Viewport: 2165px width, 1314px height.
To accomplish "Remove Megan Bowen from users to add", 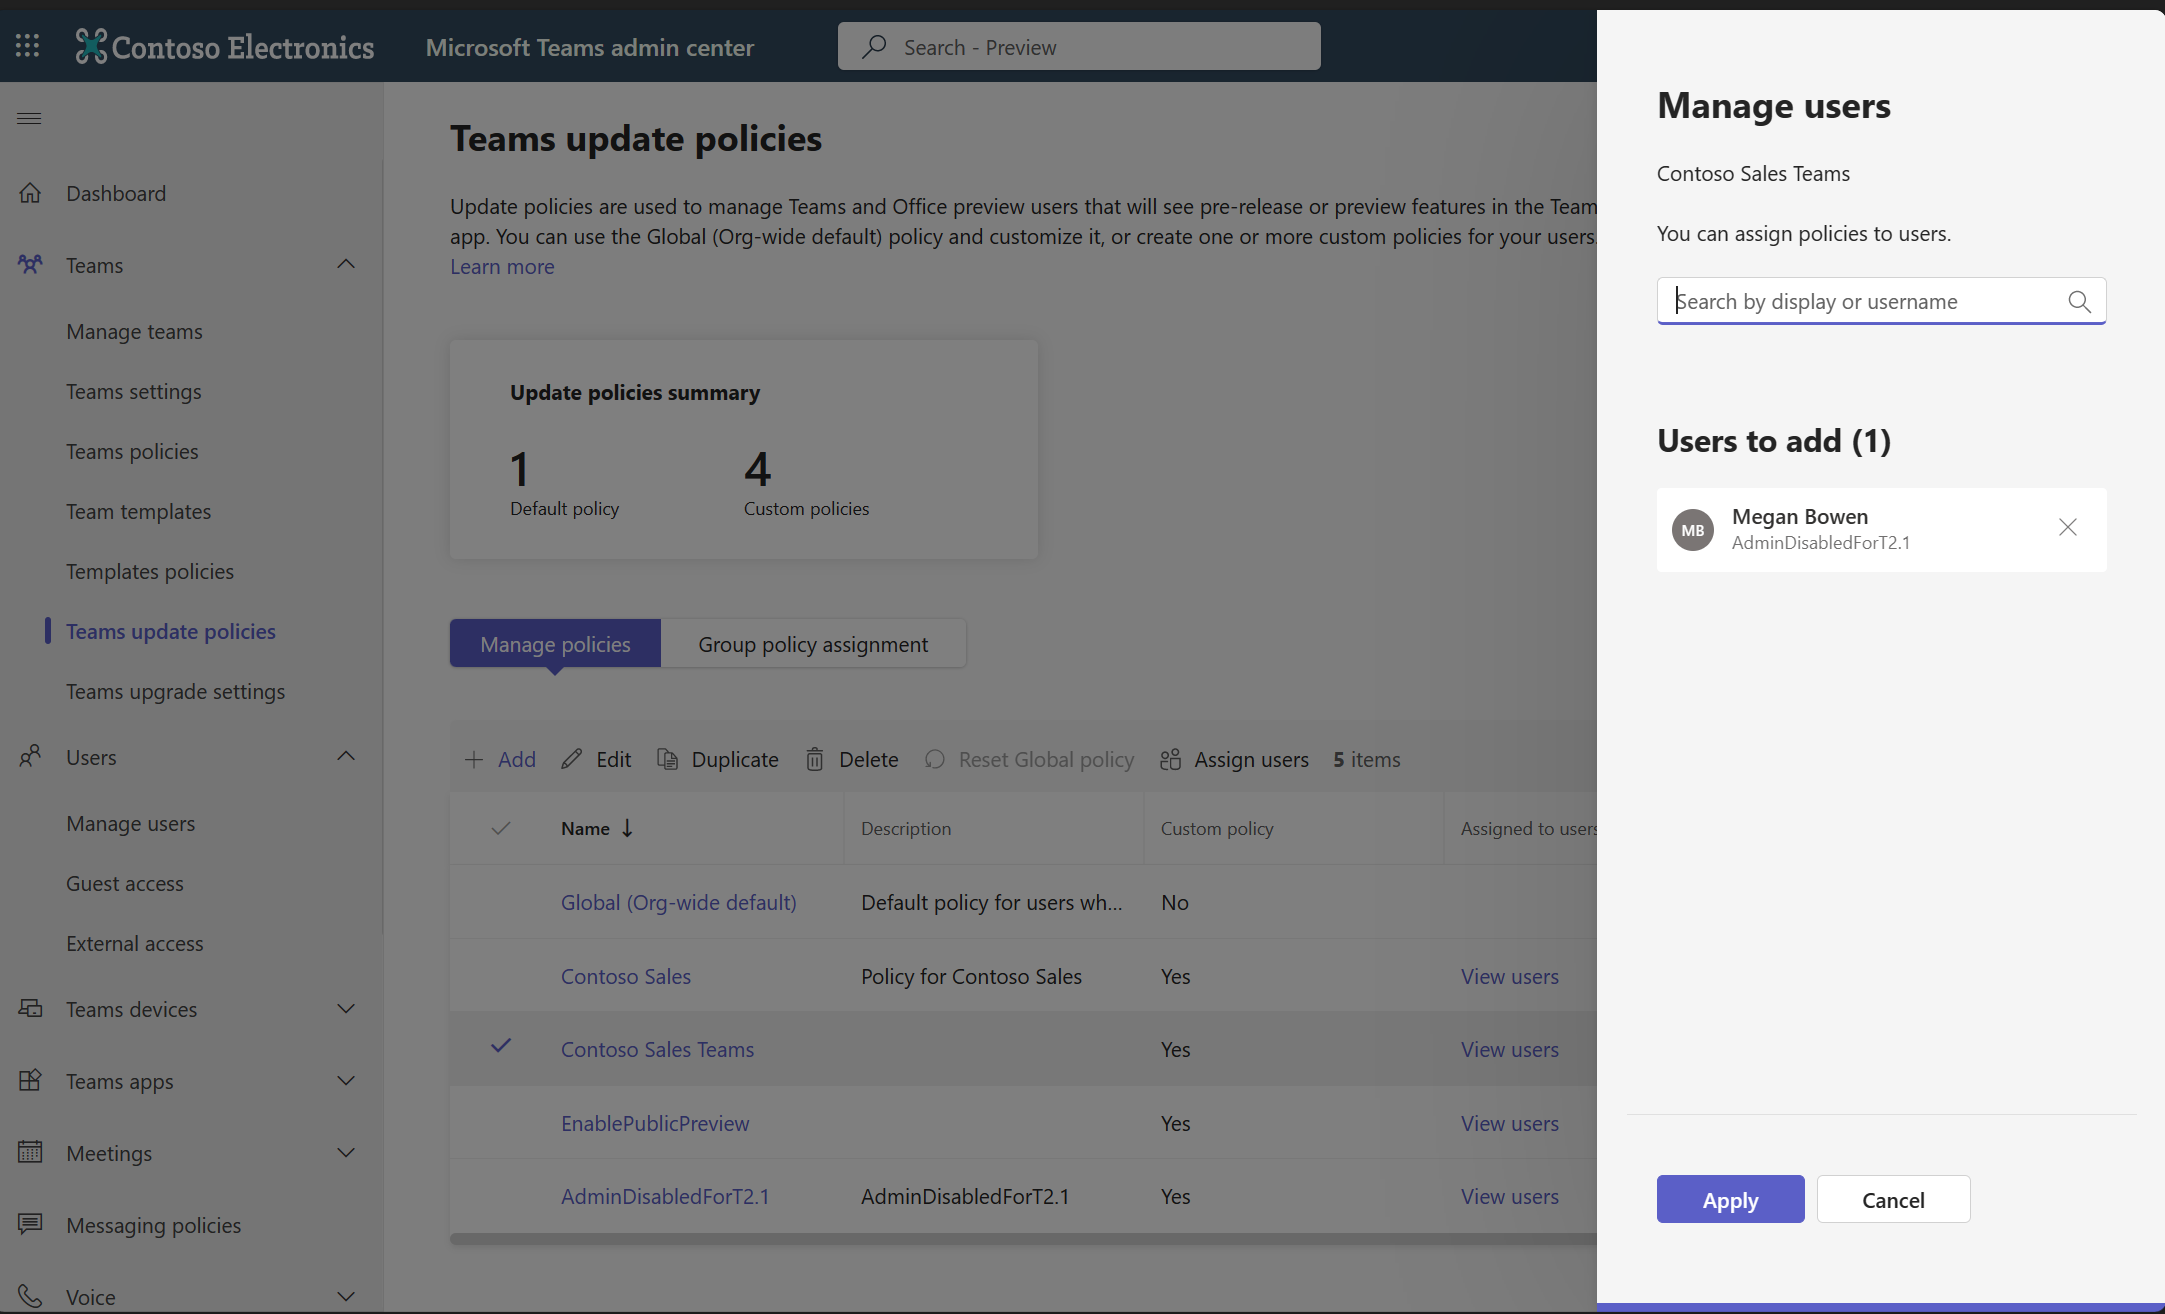I will 2069,527.
